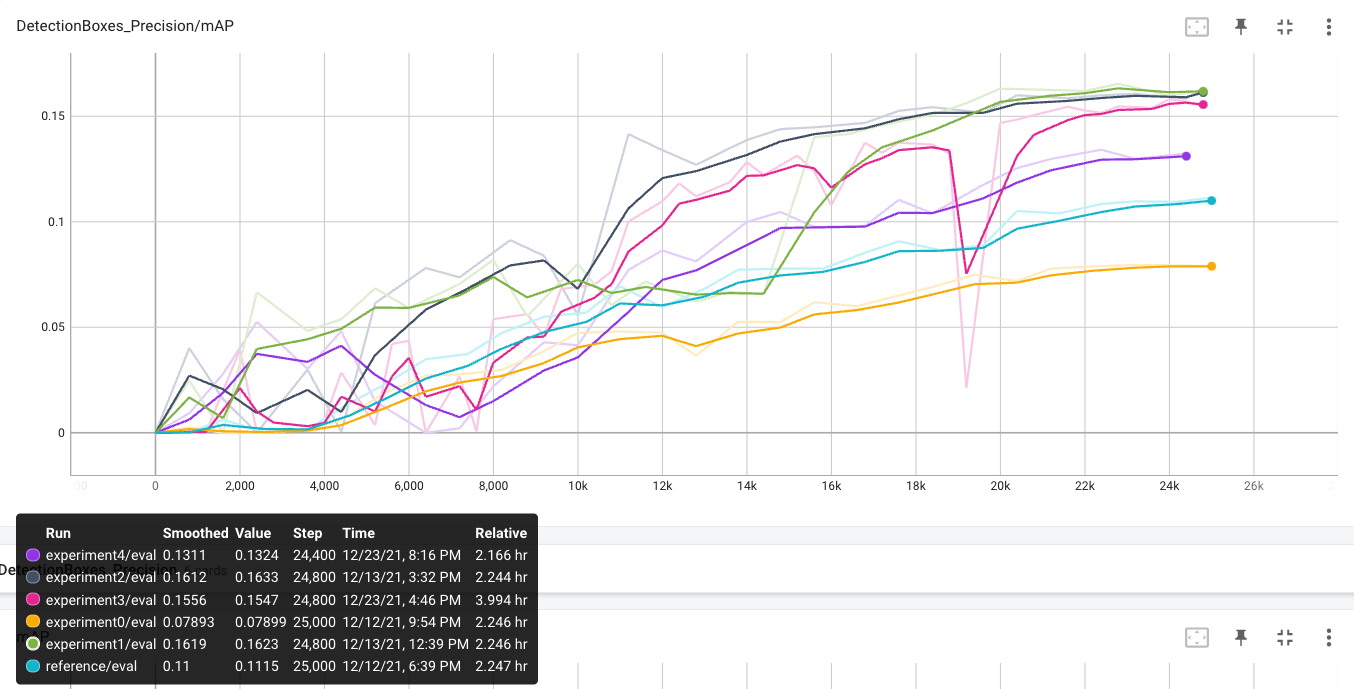The height and width of the screenshot is (689, 1354).
Task: Toggle full width on the lower card
Action: (1286, 637)
